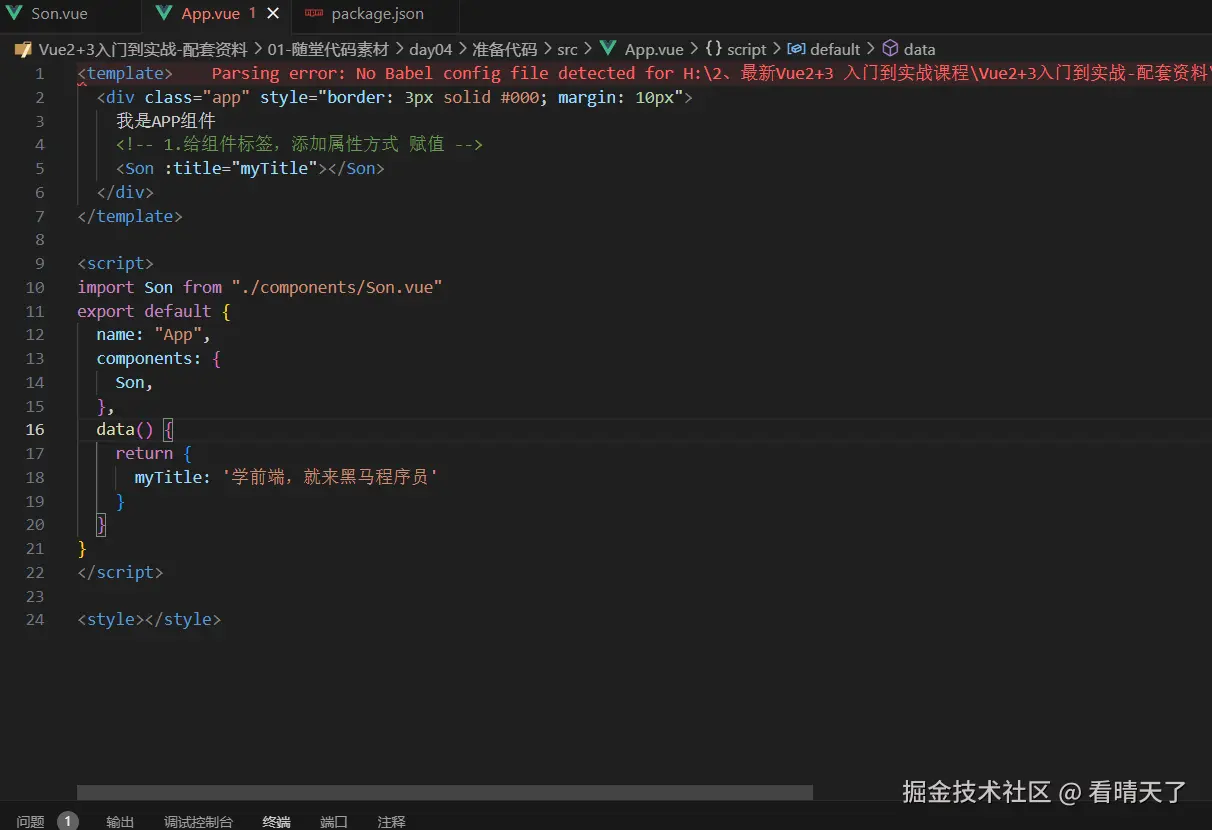
Task: Click the npm icon on package.json tab
Action: click(314, 14)
